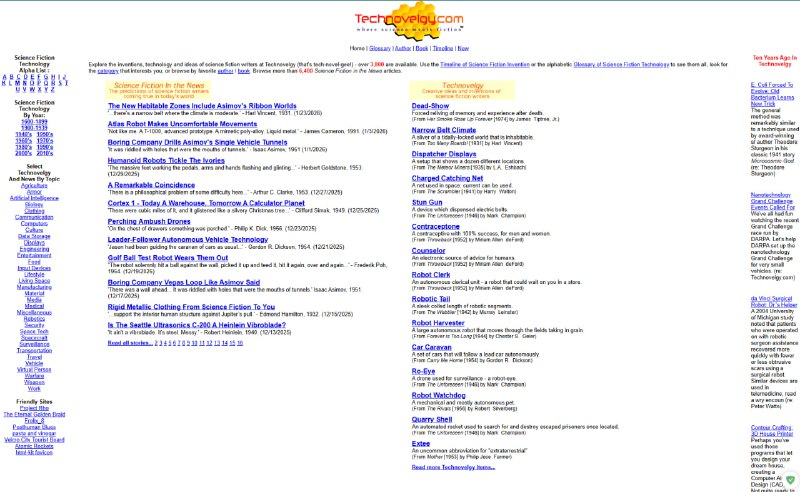Go to page 2 of stories
Screen dimensions: 800x492
point(156,342)
